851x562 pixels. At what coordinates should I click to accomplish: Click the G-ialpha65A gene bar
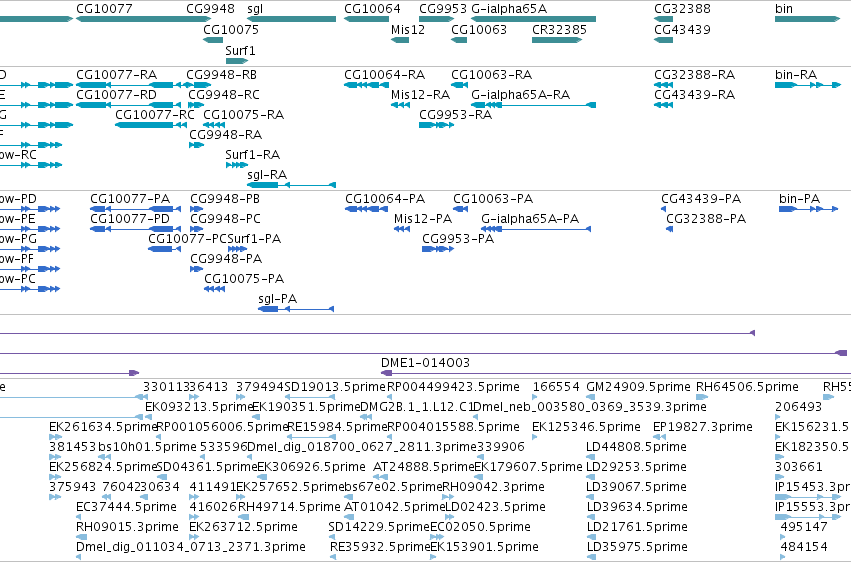[x=534, y=19]
